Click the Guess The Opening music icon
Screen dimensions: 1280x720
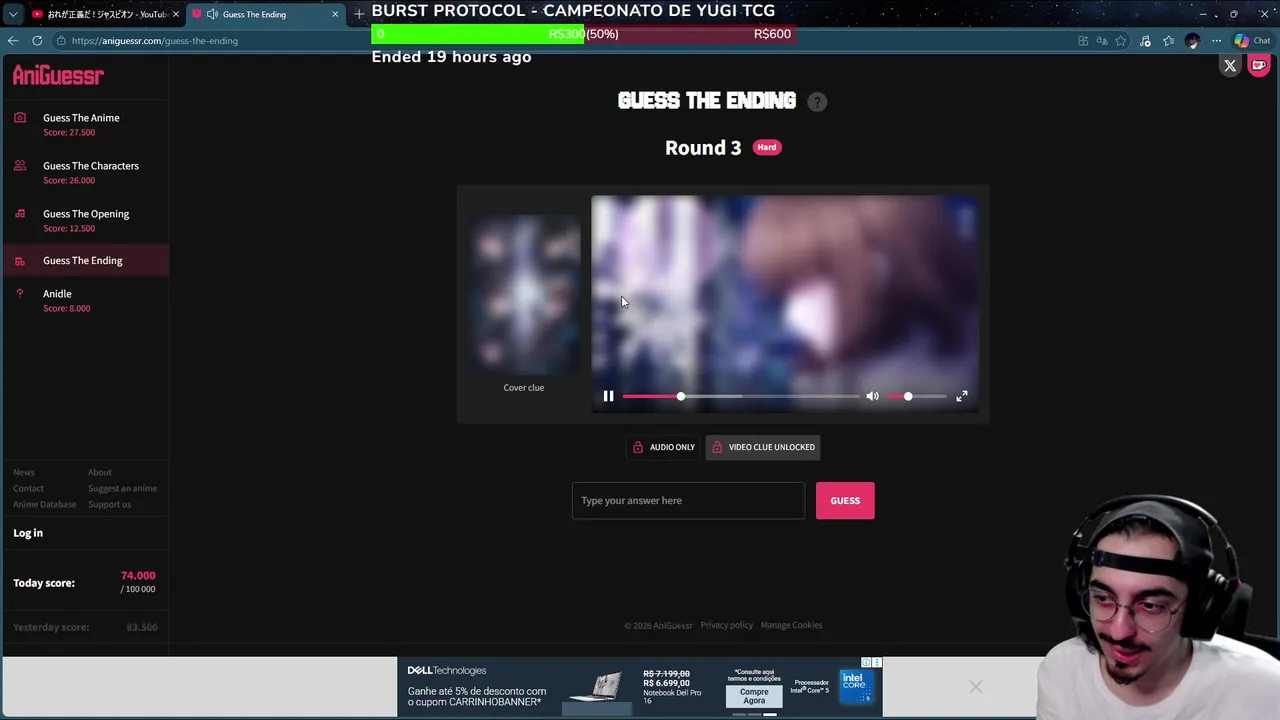click(x=20, y=214)
